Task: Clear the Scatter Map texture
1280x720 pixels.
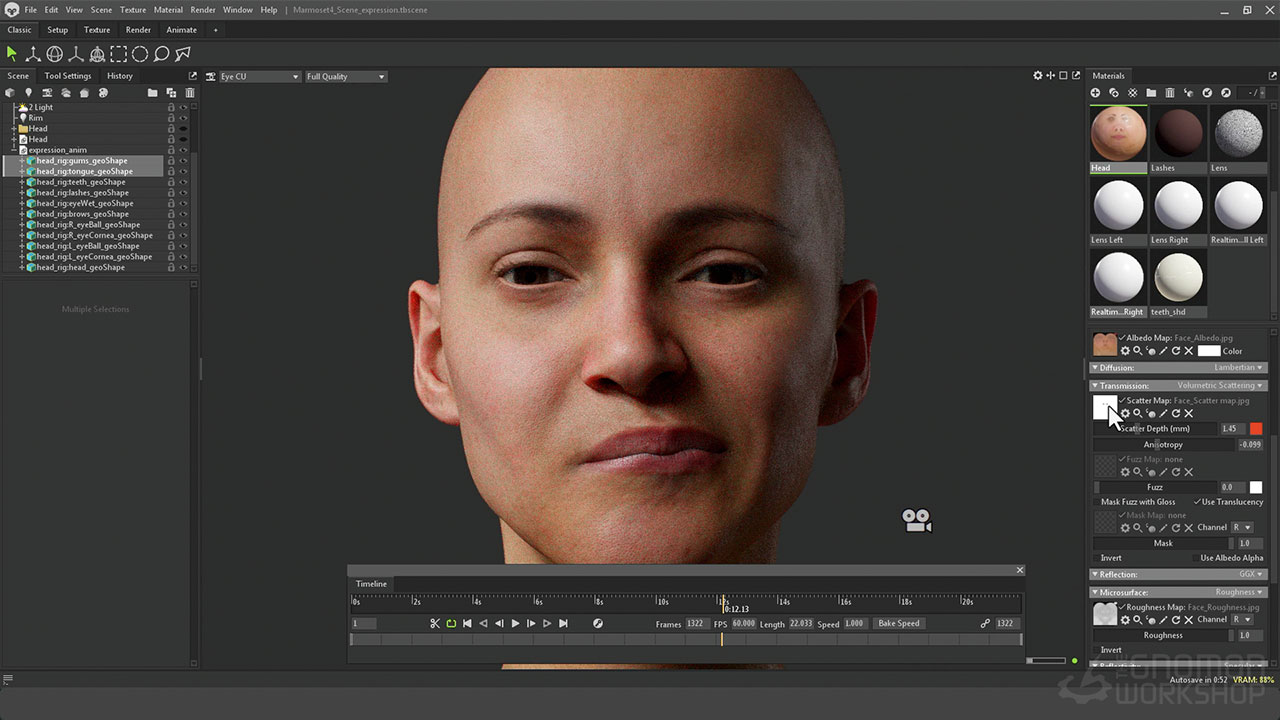Action: (x=1188, y=413)
